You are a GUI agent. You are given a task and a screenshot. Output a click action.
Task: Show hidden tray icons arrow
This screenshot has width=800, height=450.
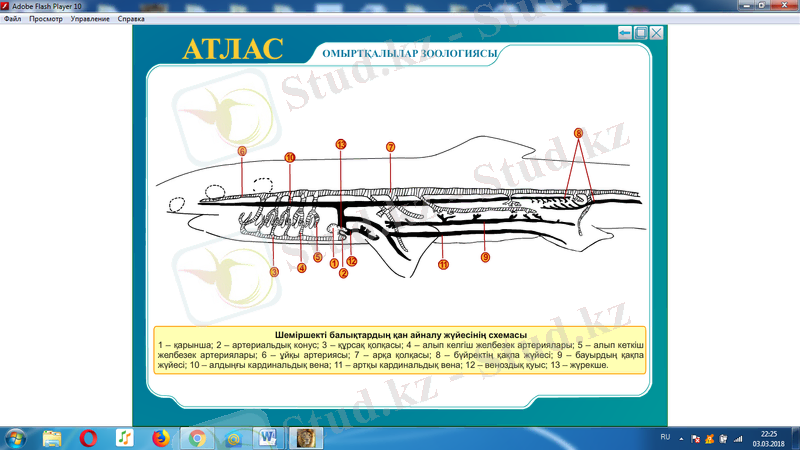(x=681, y=438)
